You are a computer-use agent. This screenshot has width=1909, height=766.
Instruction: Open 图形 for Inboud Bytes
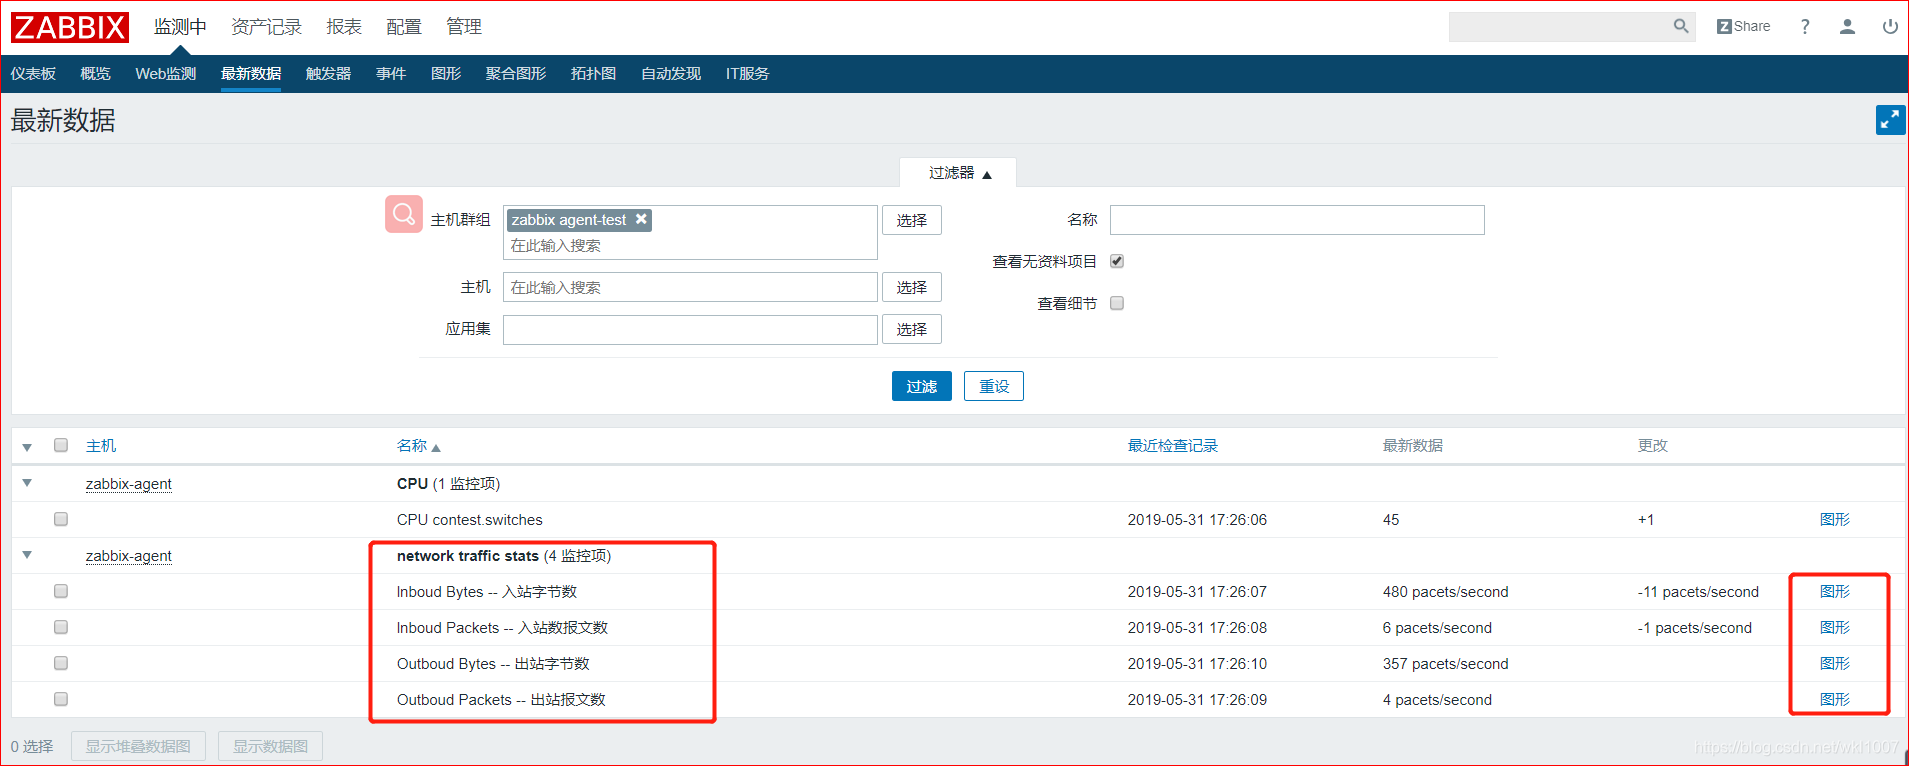point(1835,591)
